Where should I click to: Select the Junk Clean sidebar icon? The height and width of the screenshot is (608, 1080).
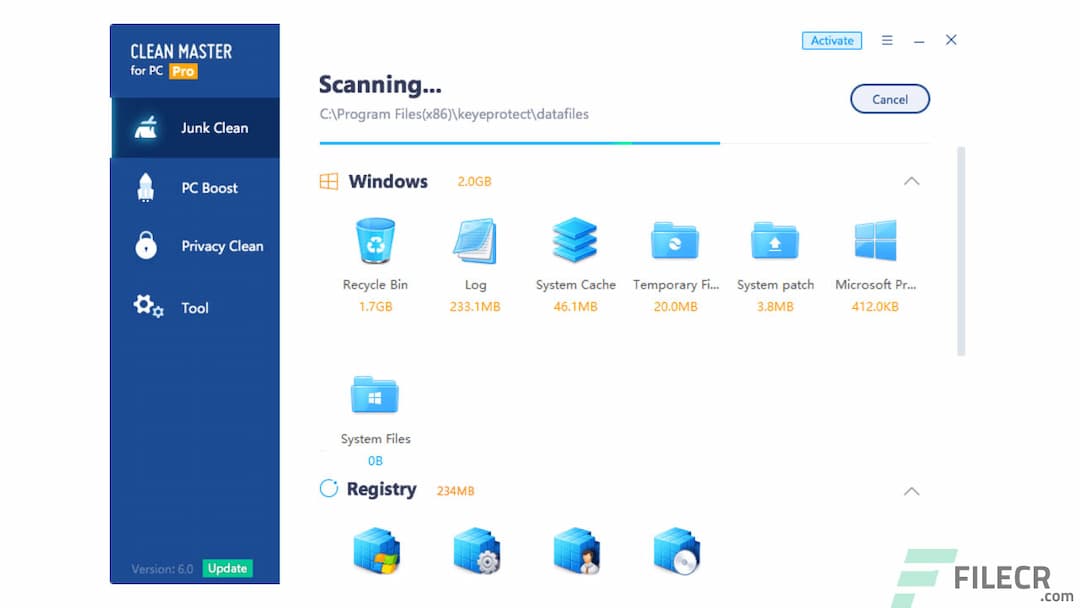(148, 128)
